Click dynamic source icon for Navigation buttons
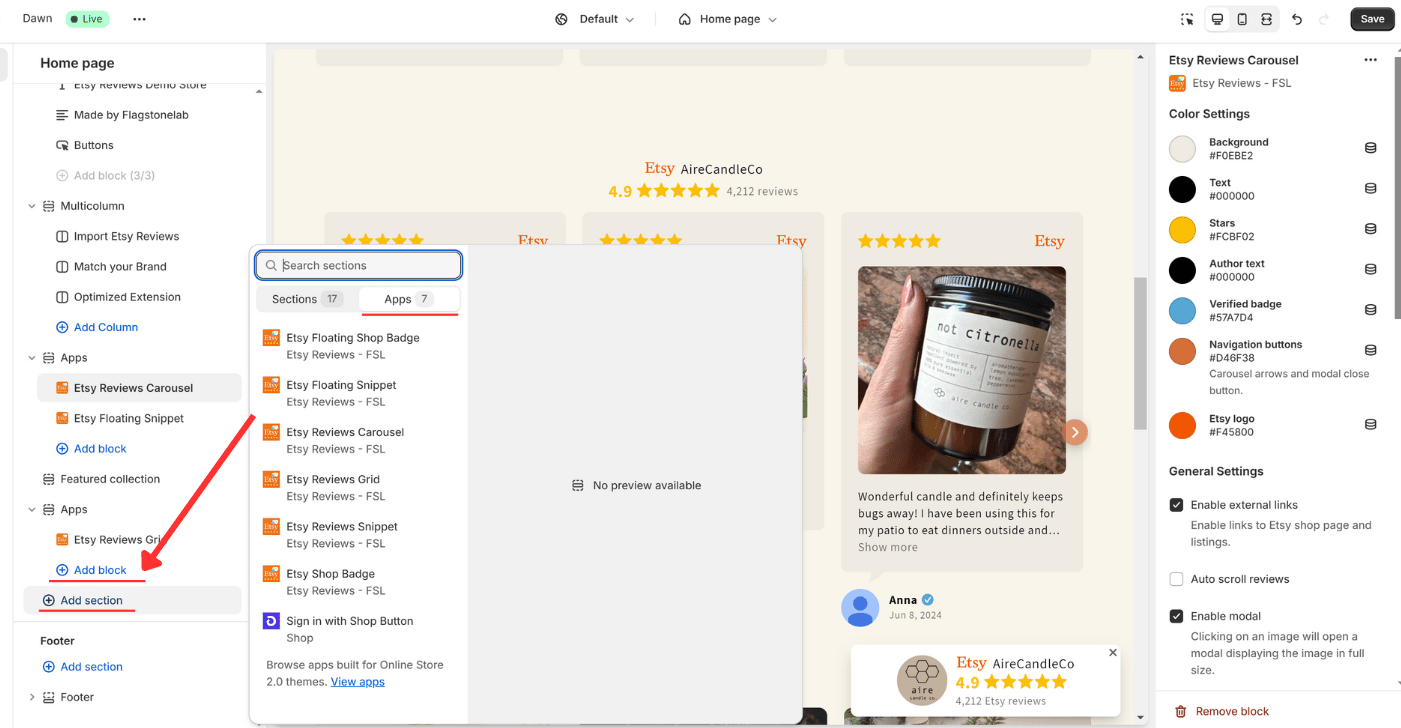The image size is (1401, 728). coord(1370,350)
